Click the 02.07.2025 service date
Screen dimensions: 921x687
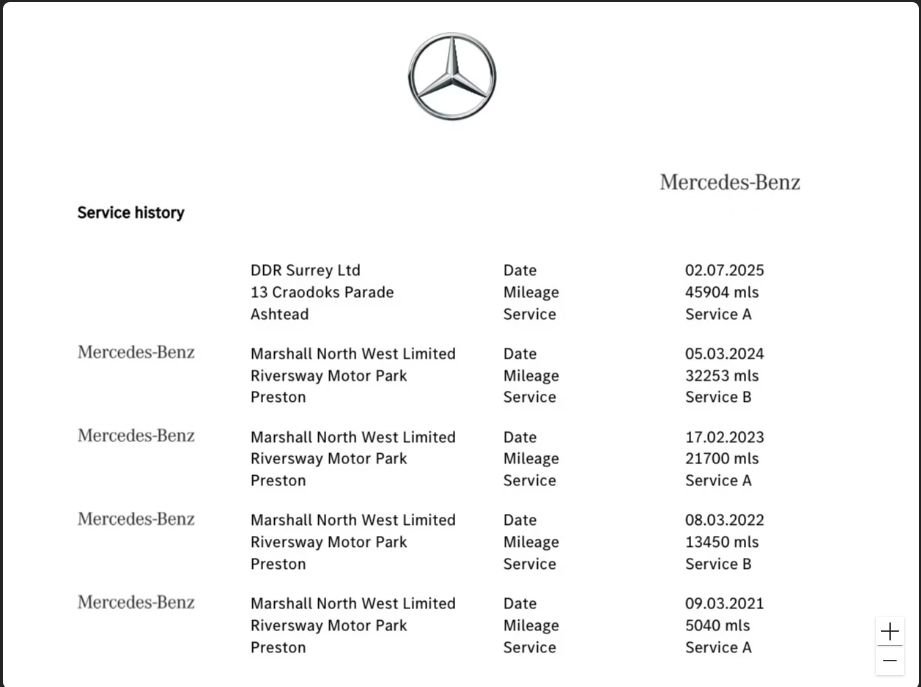coord(724,270)
